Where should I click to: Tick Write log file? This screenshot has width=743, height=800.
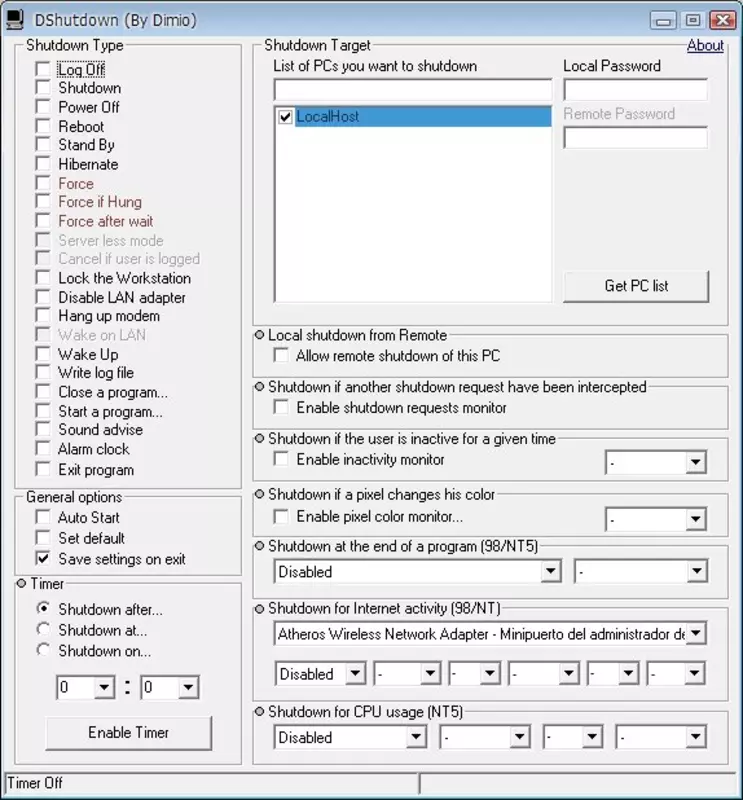pos(43,373)
